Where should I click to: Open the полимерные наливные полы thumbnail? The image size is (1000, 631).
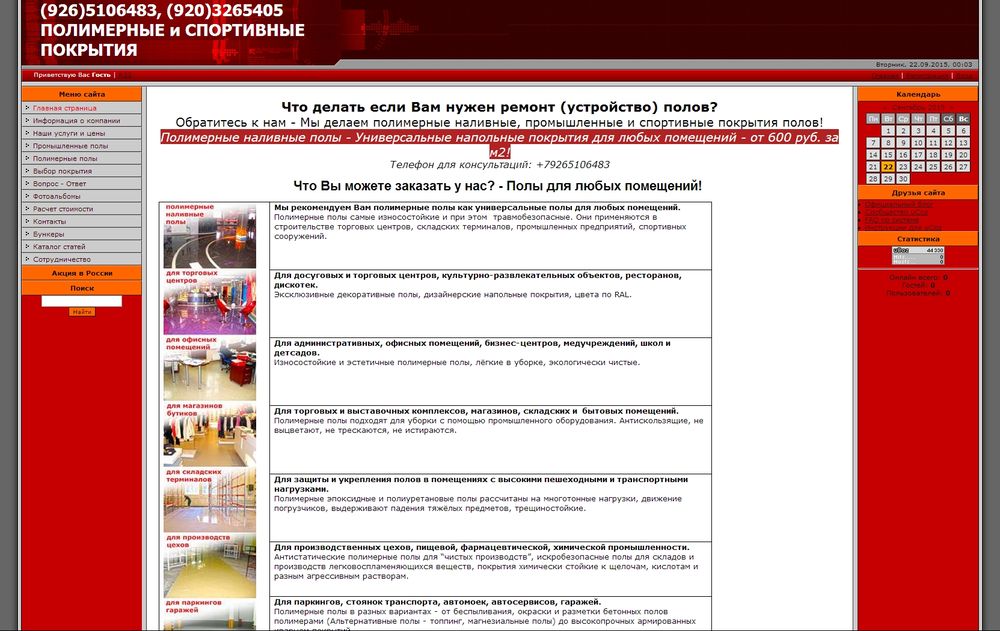(x=209, y=236)
